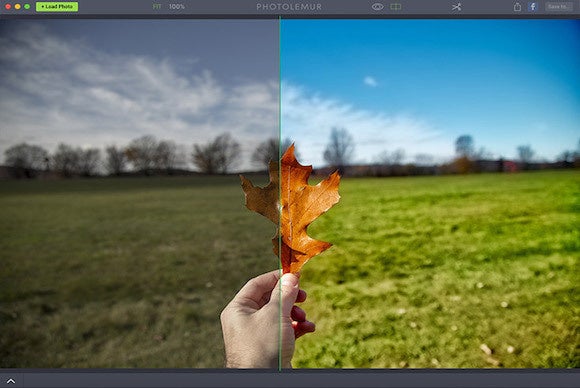Click the Load Photo button
The image size is (580, 388).
coord(57,7)
